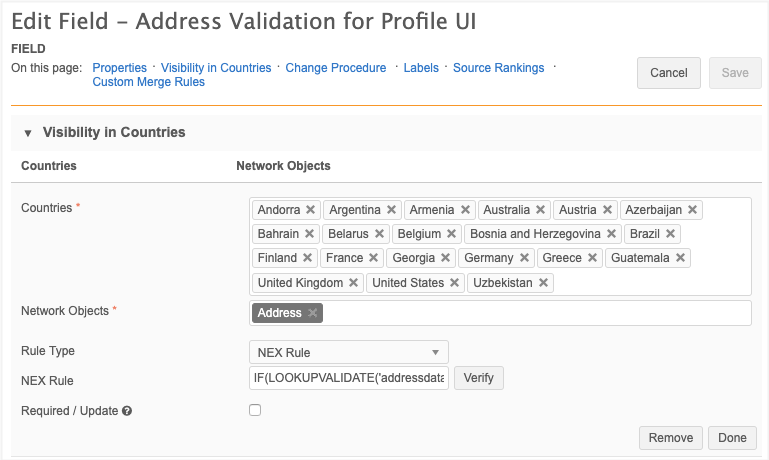This screenshot has width=769, height=460.
Task: Remove the Uzbekistan tag via its x
Action: [543, 283]
